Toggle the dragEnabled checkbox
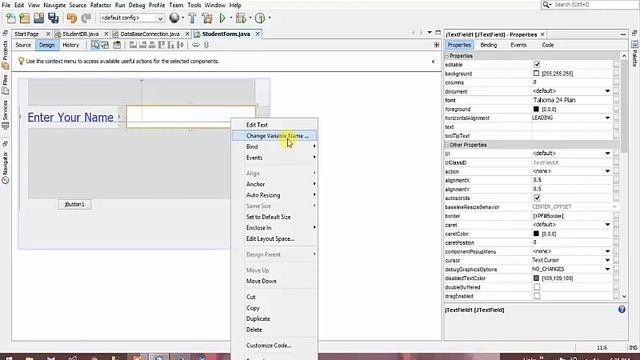640x360 pixels. [537, 296]
